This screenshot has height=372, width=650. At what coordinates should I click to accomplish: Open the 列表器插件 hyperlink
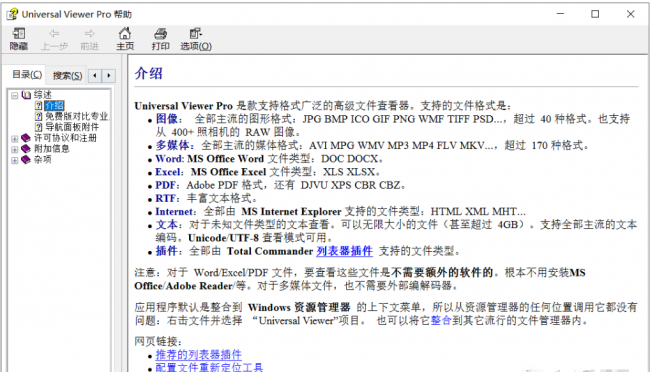coord(344,251)
